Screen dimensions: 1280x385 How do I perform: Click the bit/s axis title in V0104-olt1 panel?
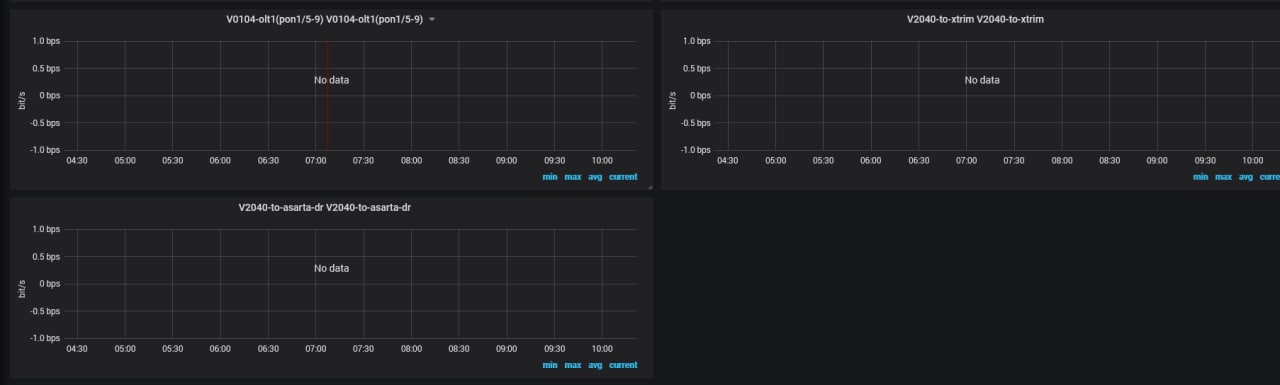tap(22, 100)
